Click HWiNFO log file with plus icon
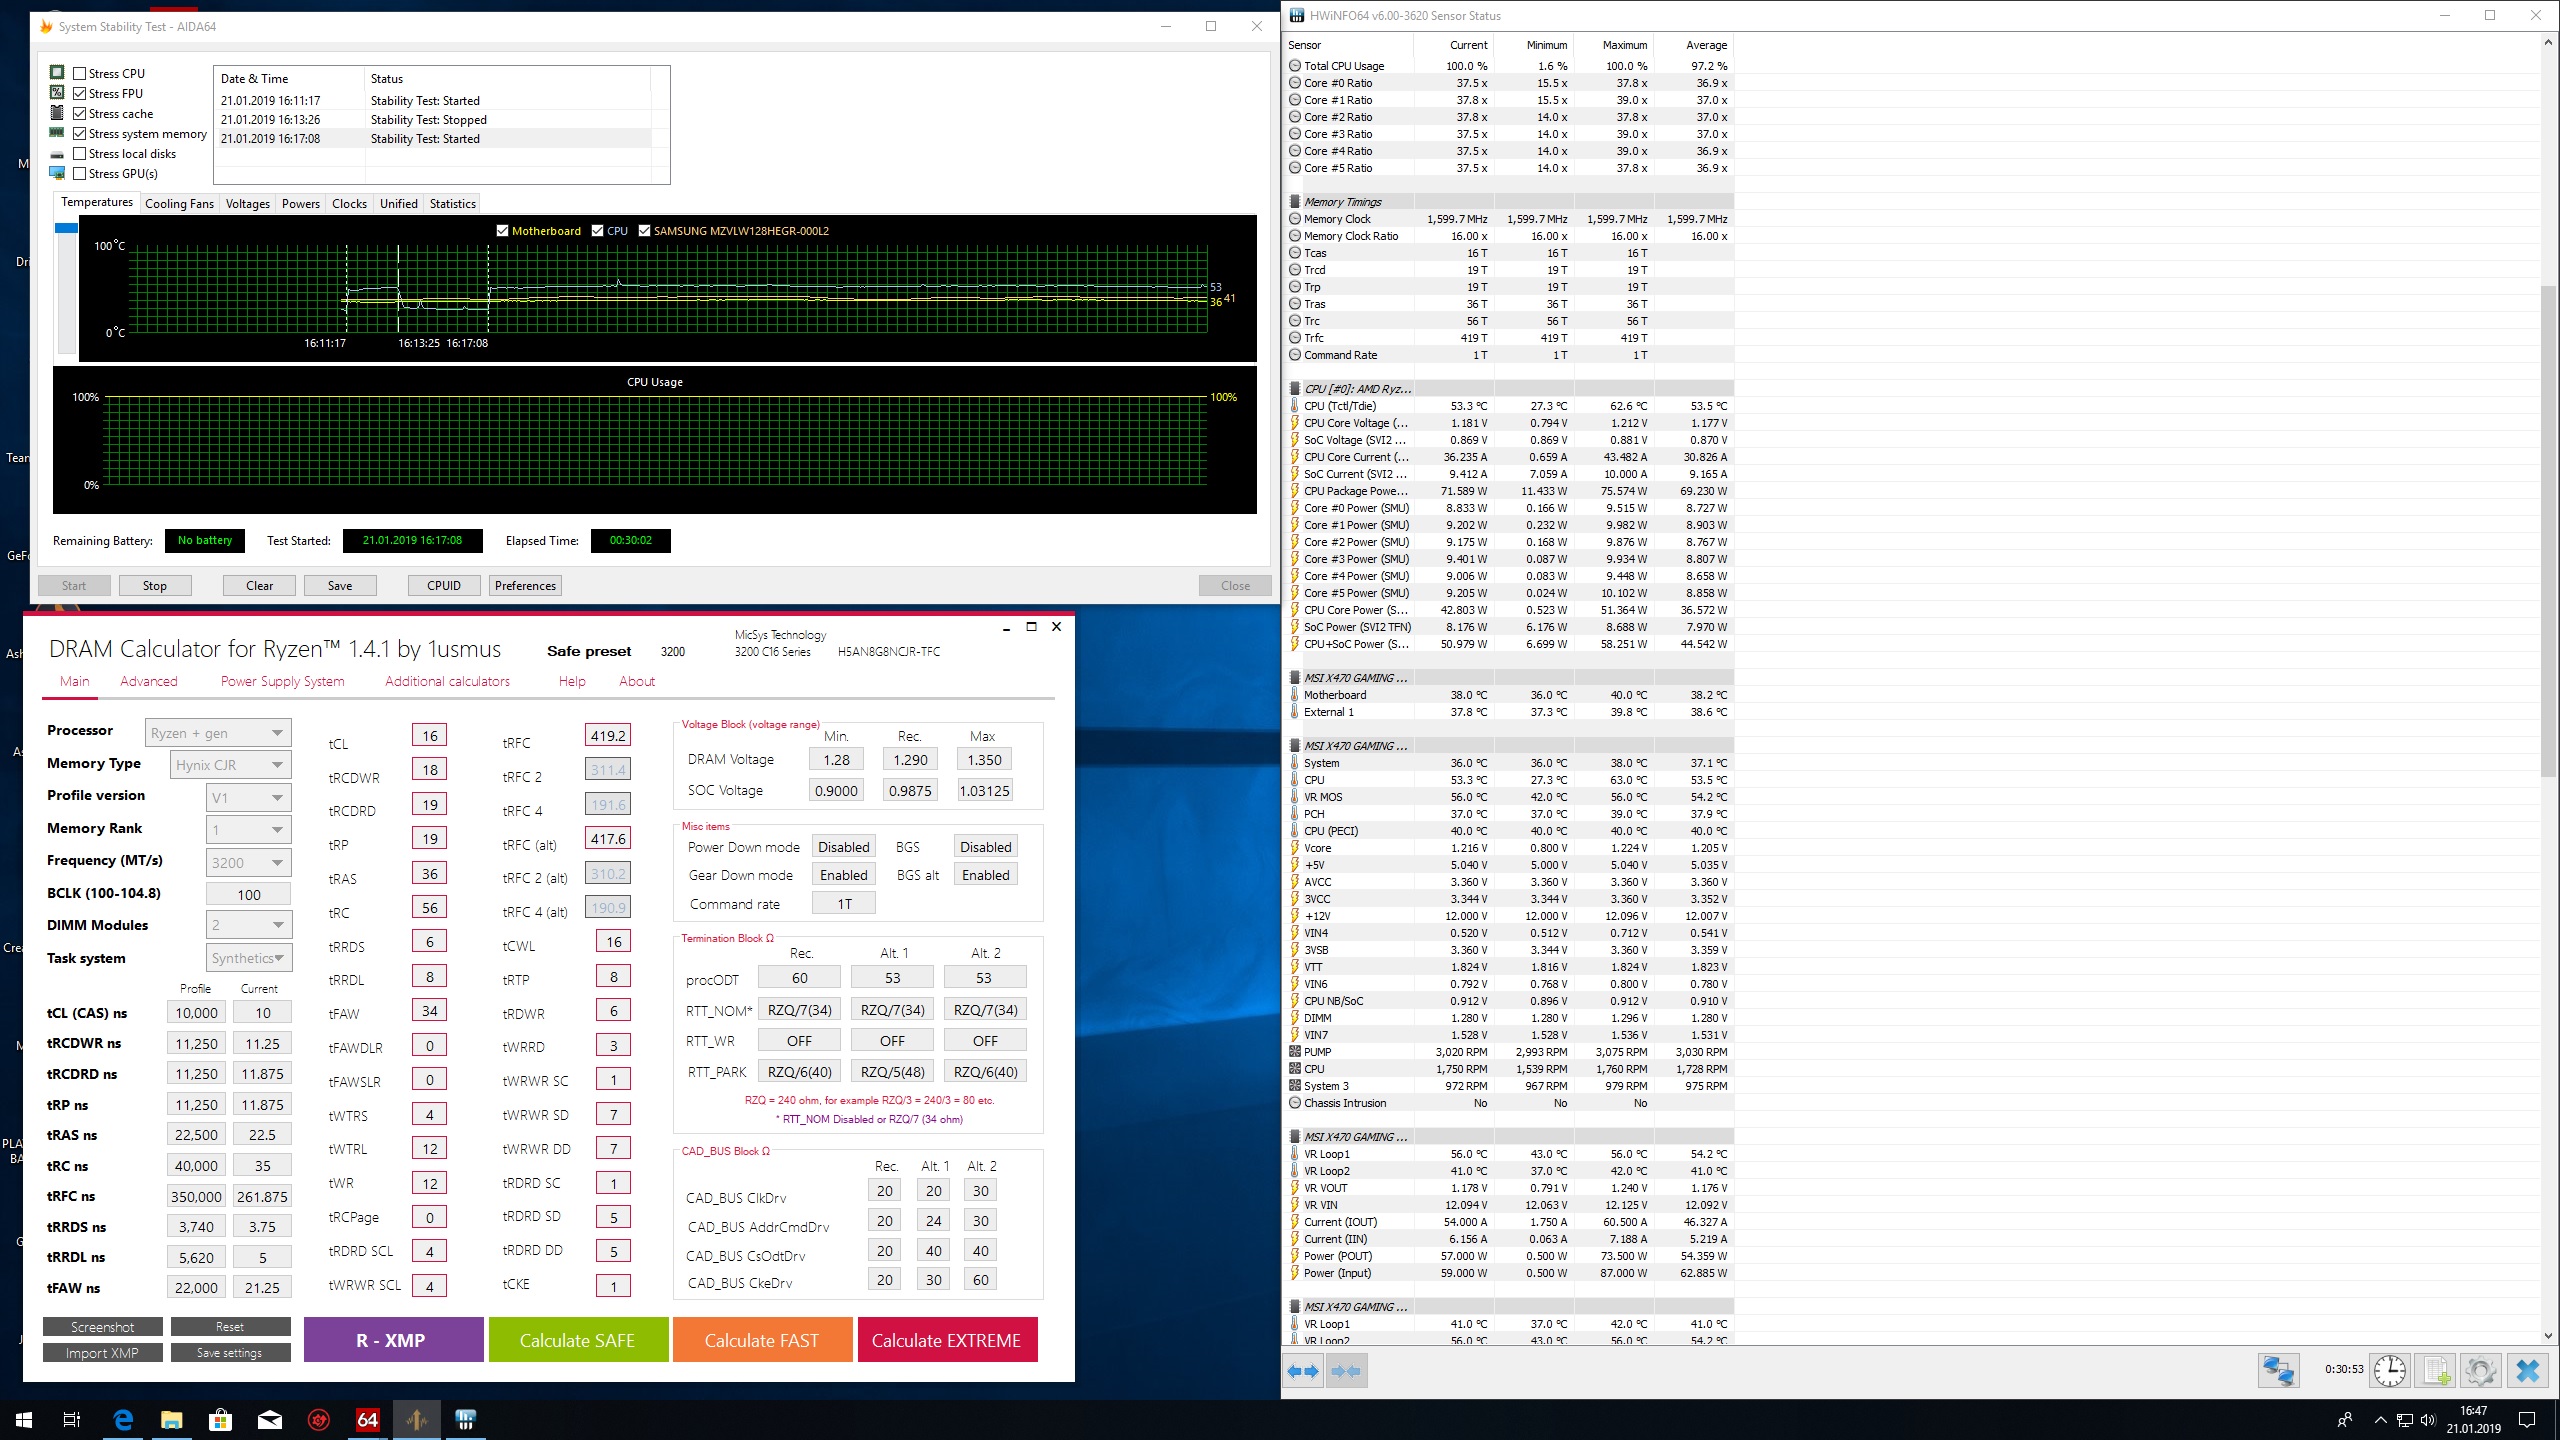Image resolution: width=2560 pixels, height=1440 pixels. click(x=2435, y=1370)
